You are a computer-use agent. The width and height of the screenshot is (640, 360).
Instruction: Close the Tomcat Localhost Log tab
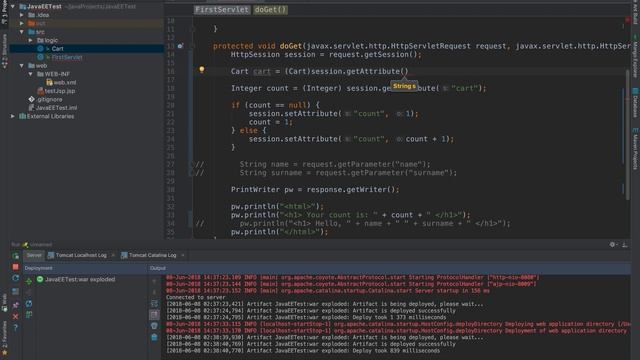point(113,256)
